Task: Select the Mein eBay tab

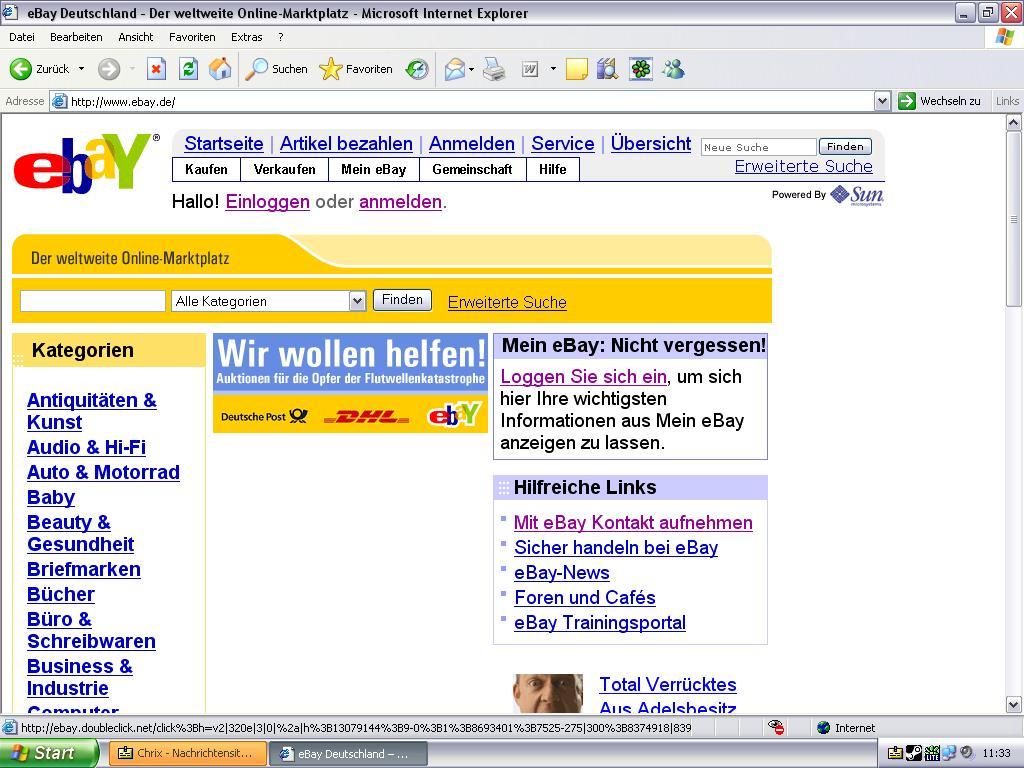Action: 374,169
